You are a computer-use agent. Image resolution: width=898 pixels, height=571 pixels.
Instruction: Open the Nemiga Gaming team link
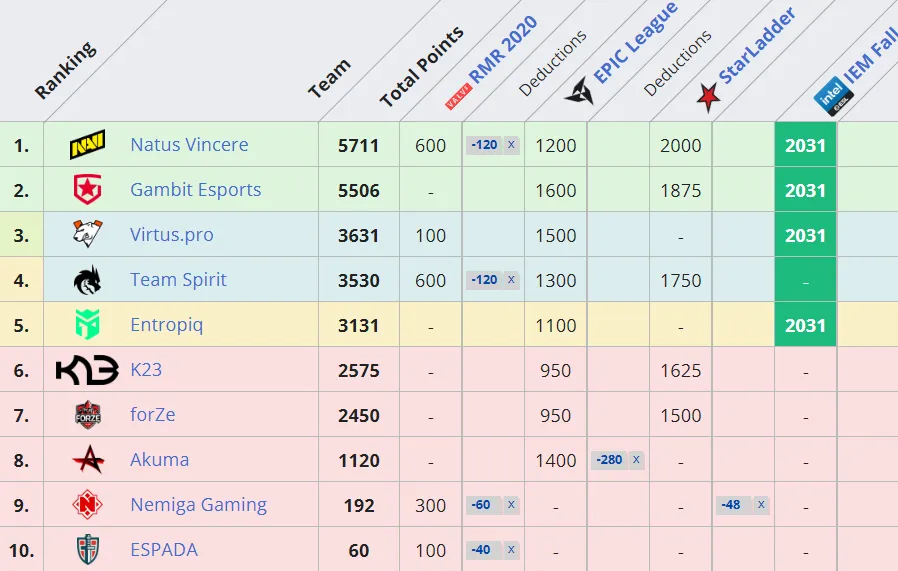click(199, 505)
